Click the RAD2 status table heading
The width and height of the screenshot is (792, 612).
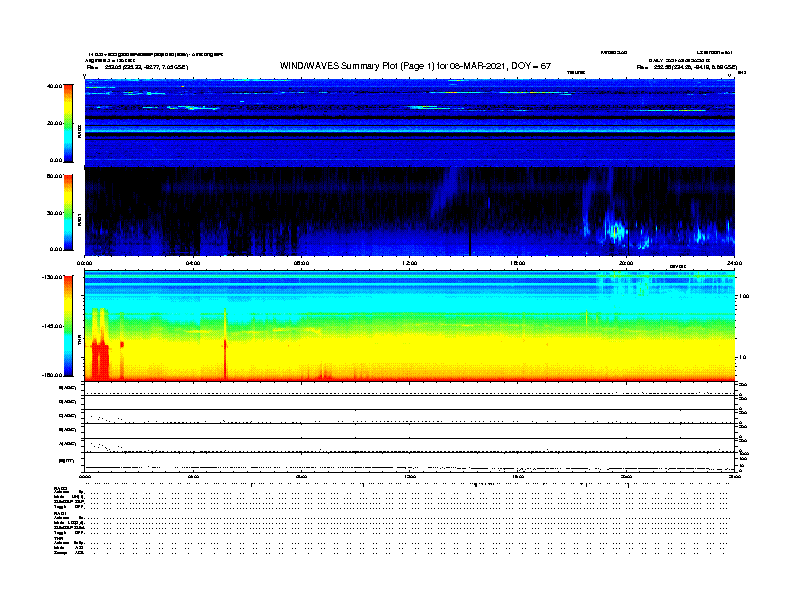[x=62, y=487]
